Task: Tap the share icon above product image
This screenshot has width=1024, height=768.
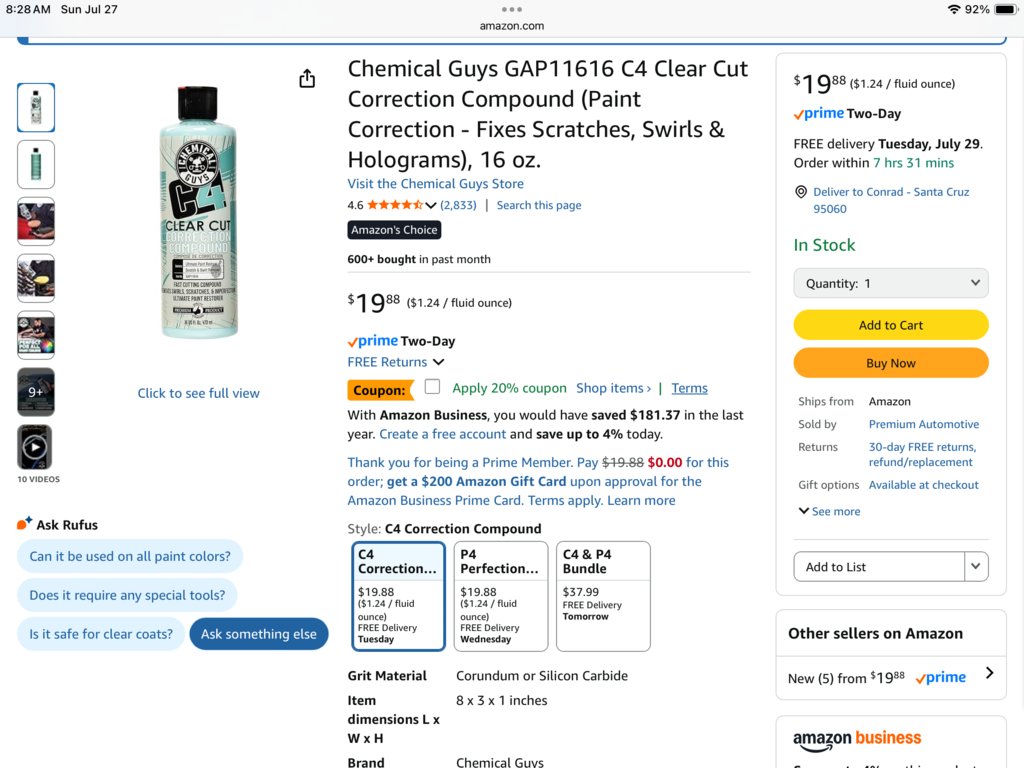Action: click(307, 78)
